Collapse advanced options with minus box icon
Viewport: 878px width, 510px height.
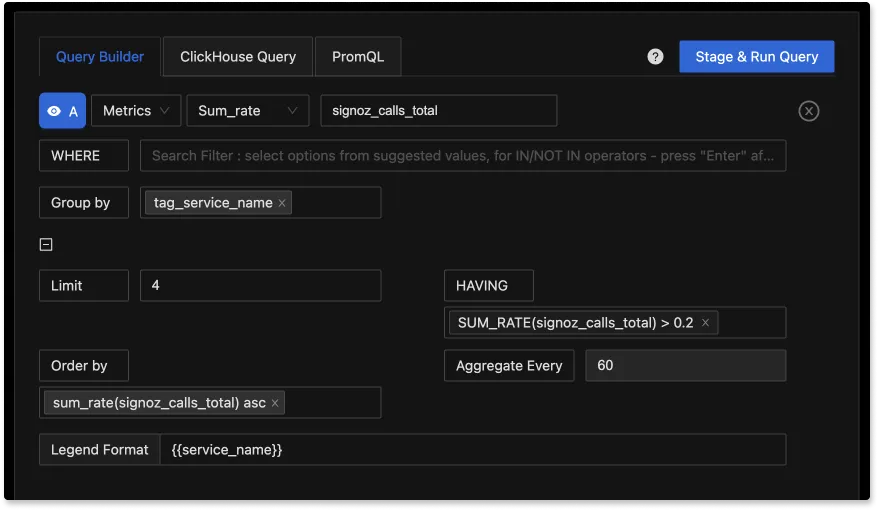tap(46, 245)
